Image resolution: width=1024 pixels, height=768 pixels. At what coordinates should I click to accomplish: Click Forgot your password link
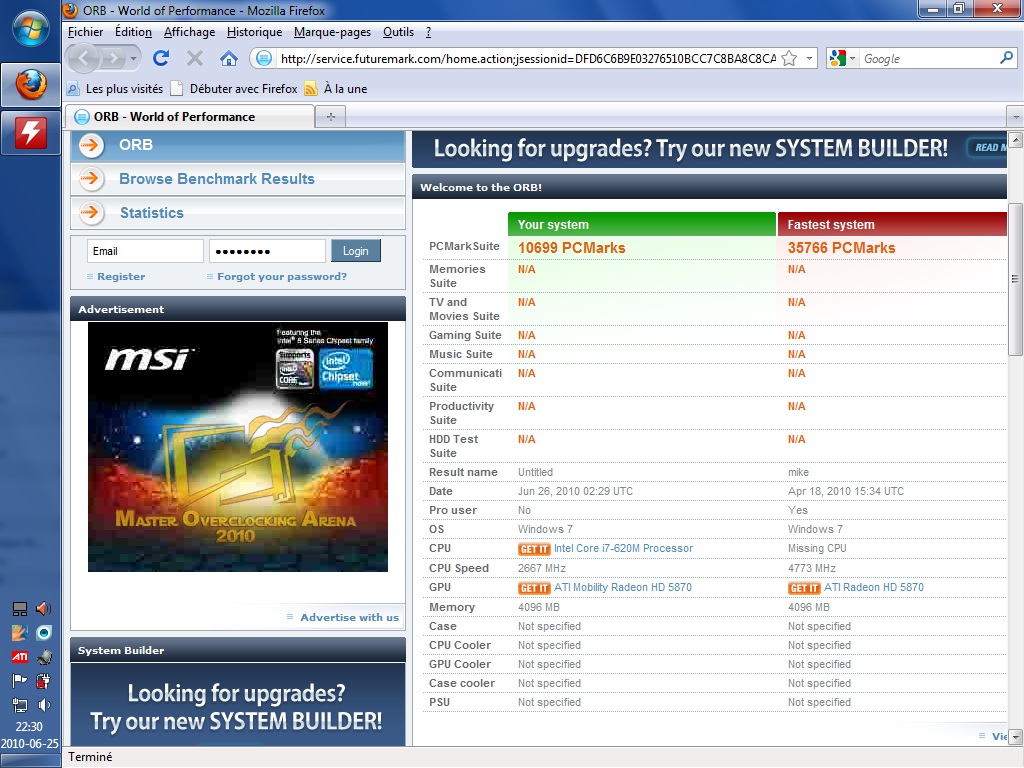[282, 277]
